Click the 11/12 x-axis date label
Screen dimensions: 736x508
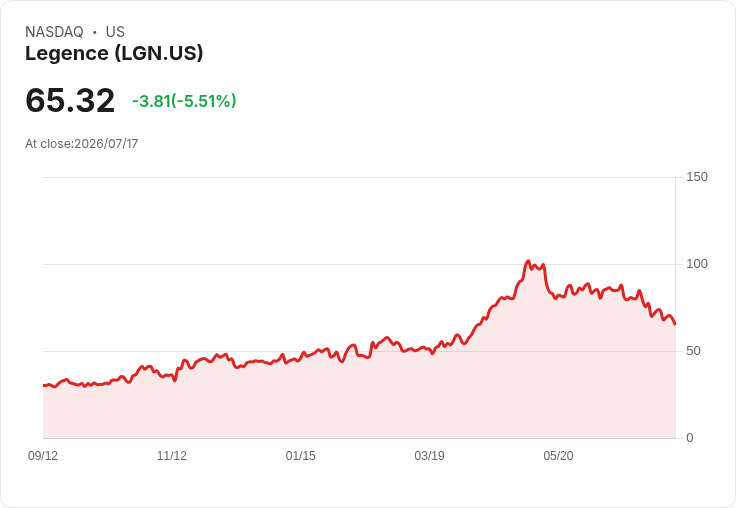pyautogui.click(x=172, y=456)
